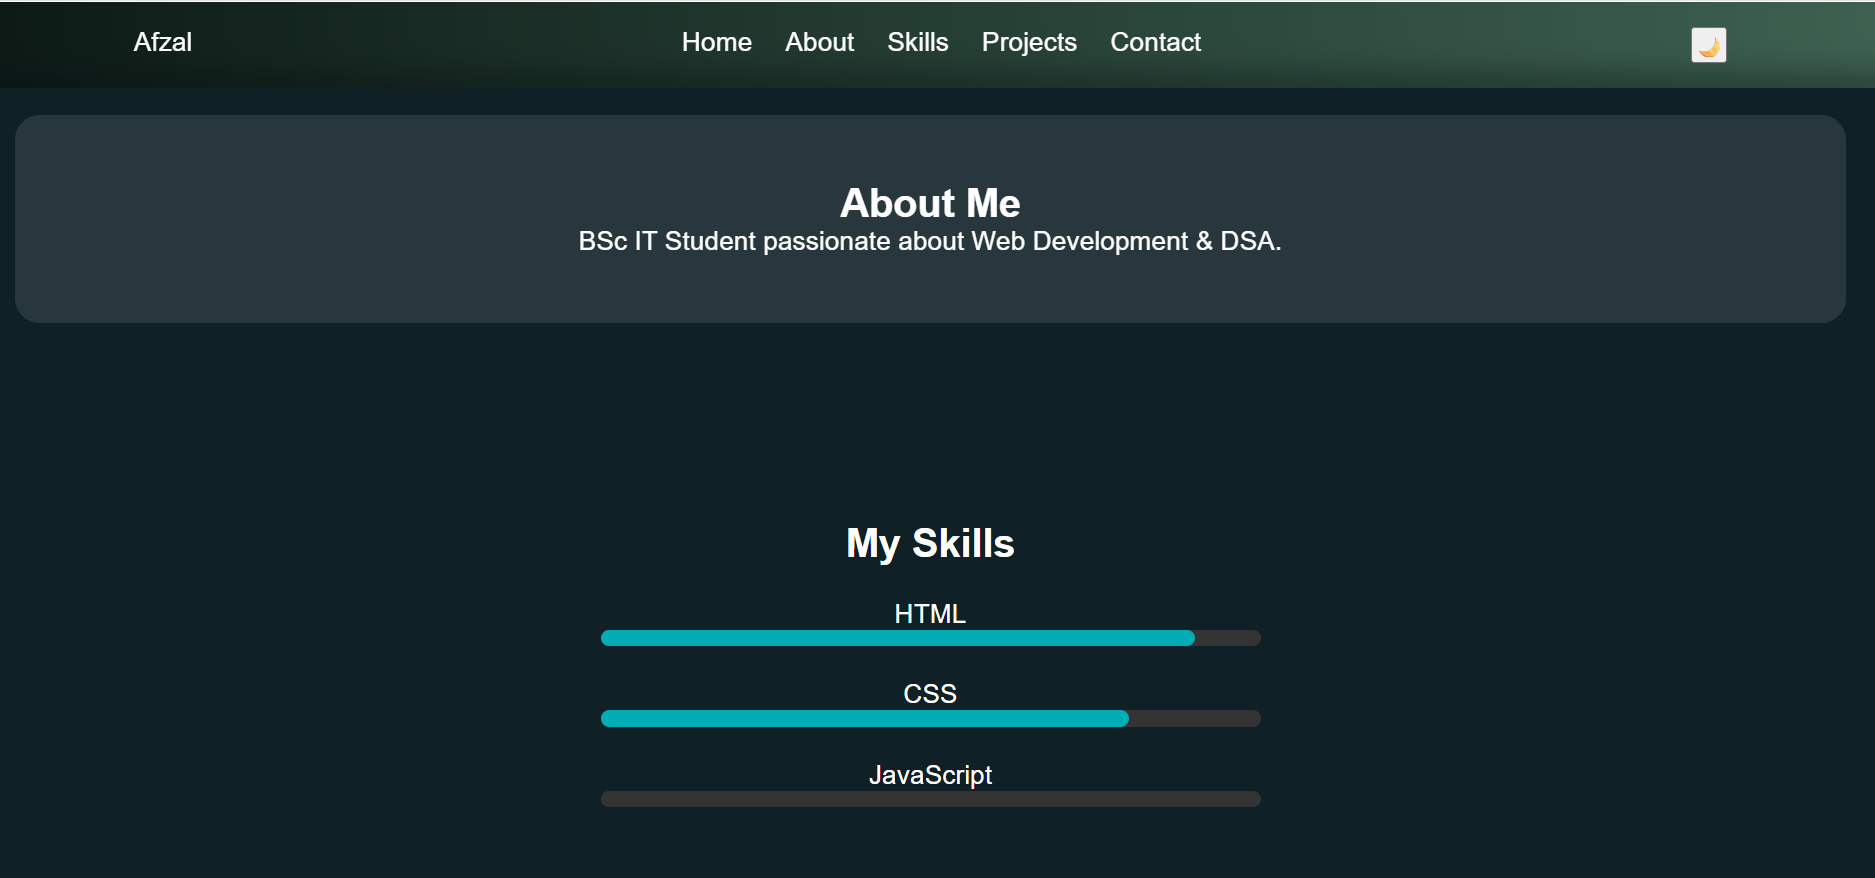Click the CSS skill label
This screenshot has width=1875, height=878.
coord(929,693)
